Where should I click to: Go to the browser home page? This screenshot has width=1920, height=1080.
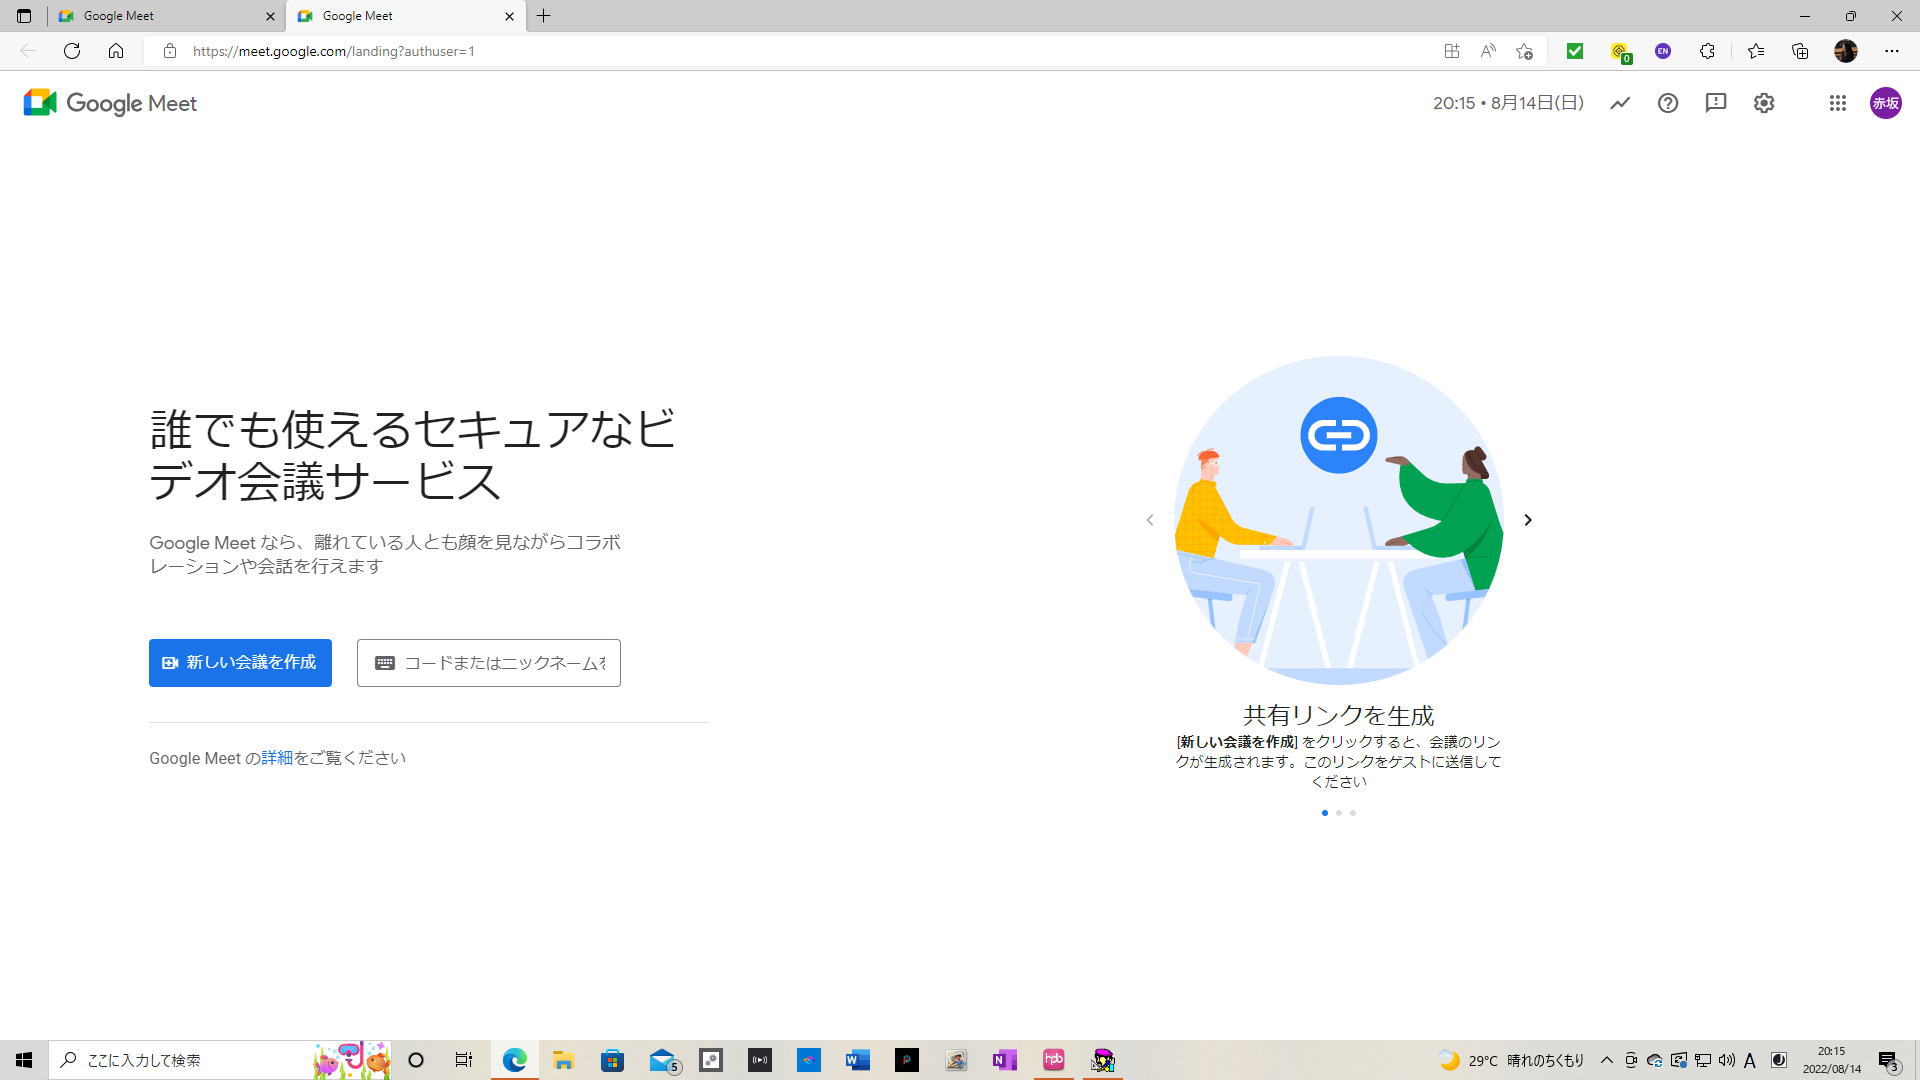(116, 51)
